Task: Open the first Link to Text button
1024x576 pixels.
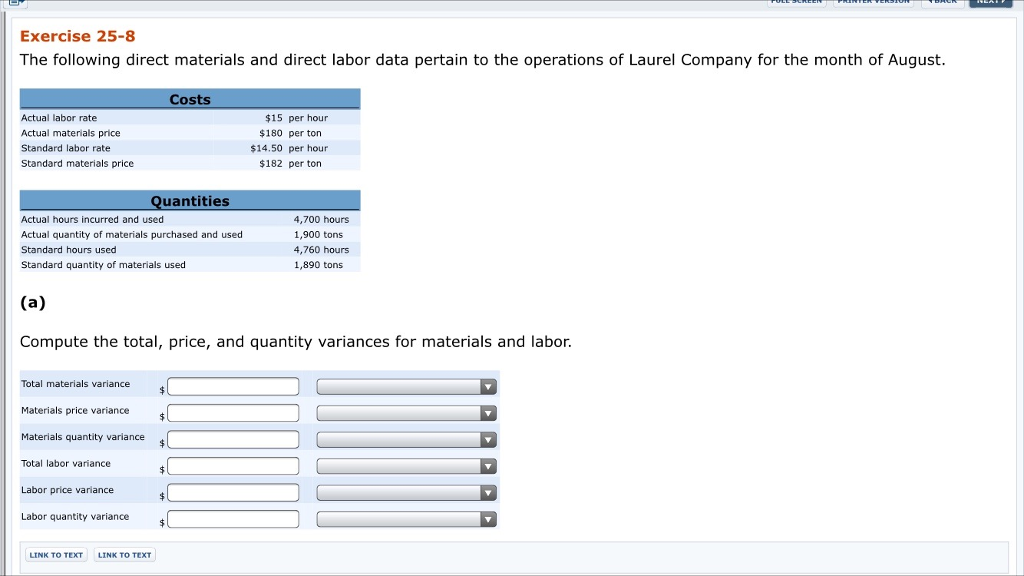Action: tap(56, 555)
